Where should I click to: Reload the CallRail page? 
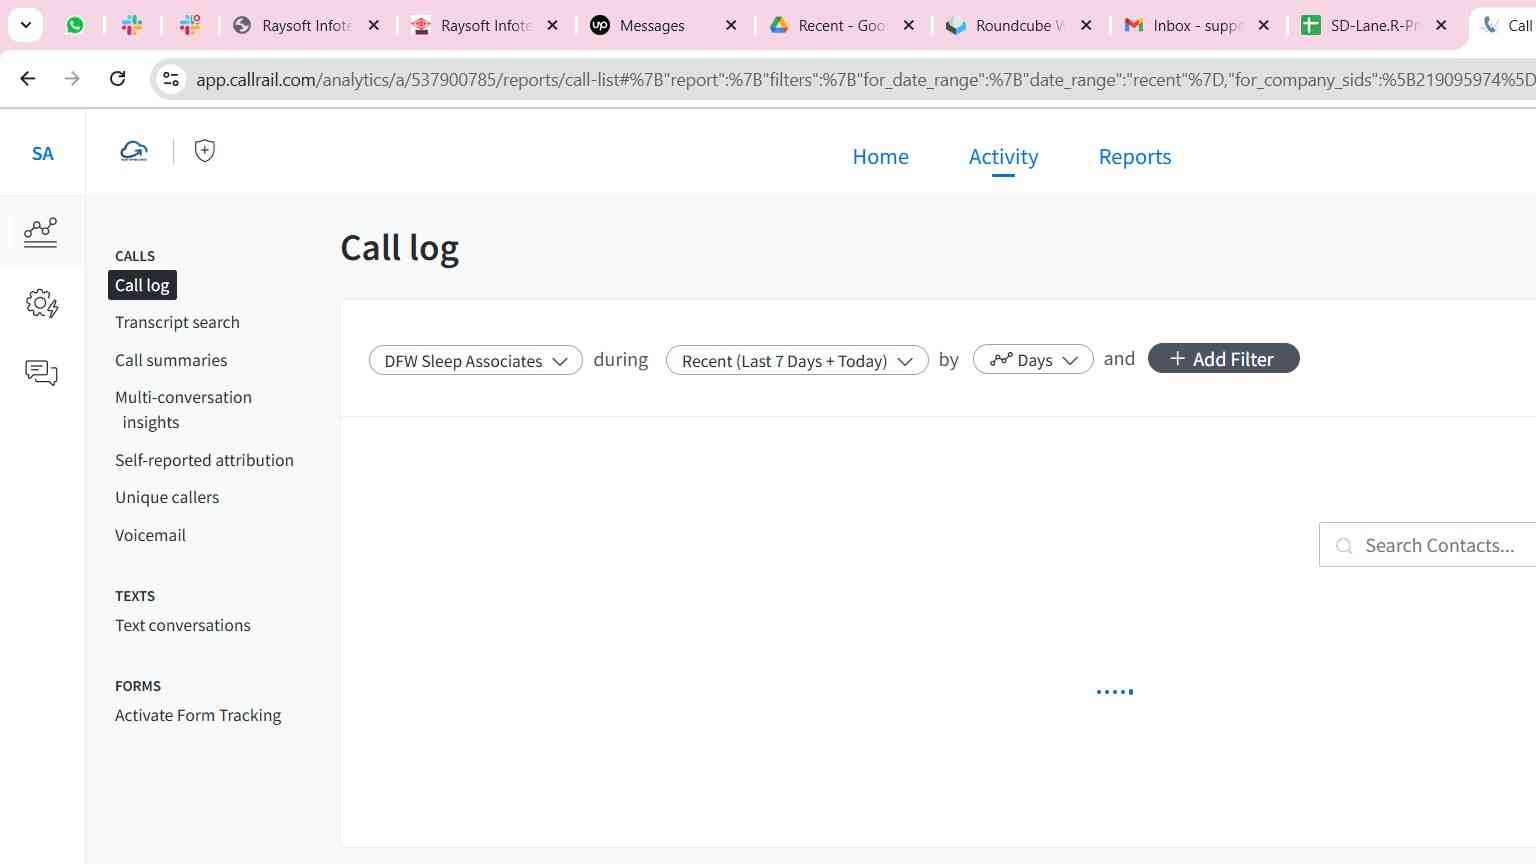click(x=117, y=78)
